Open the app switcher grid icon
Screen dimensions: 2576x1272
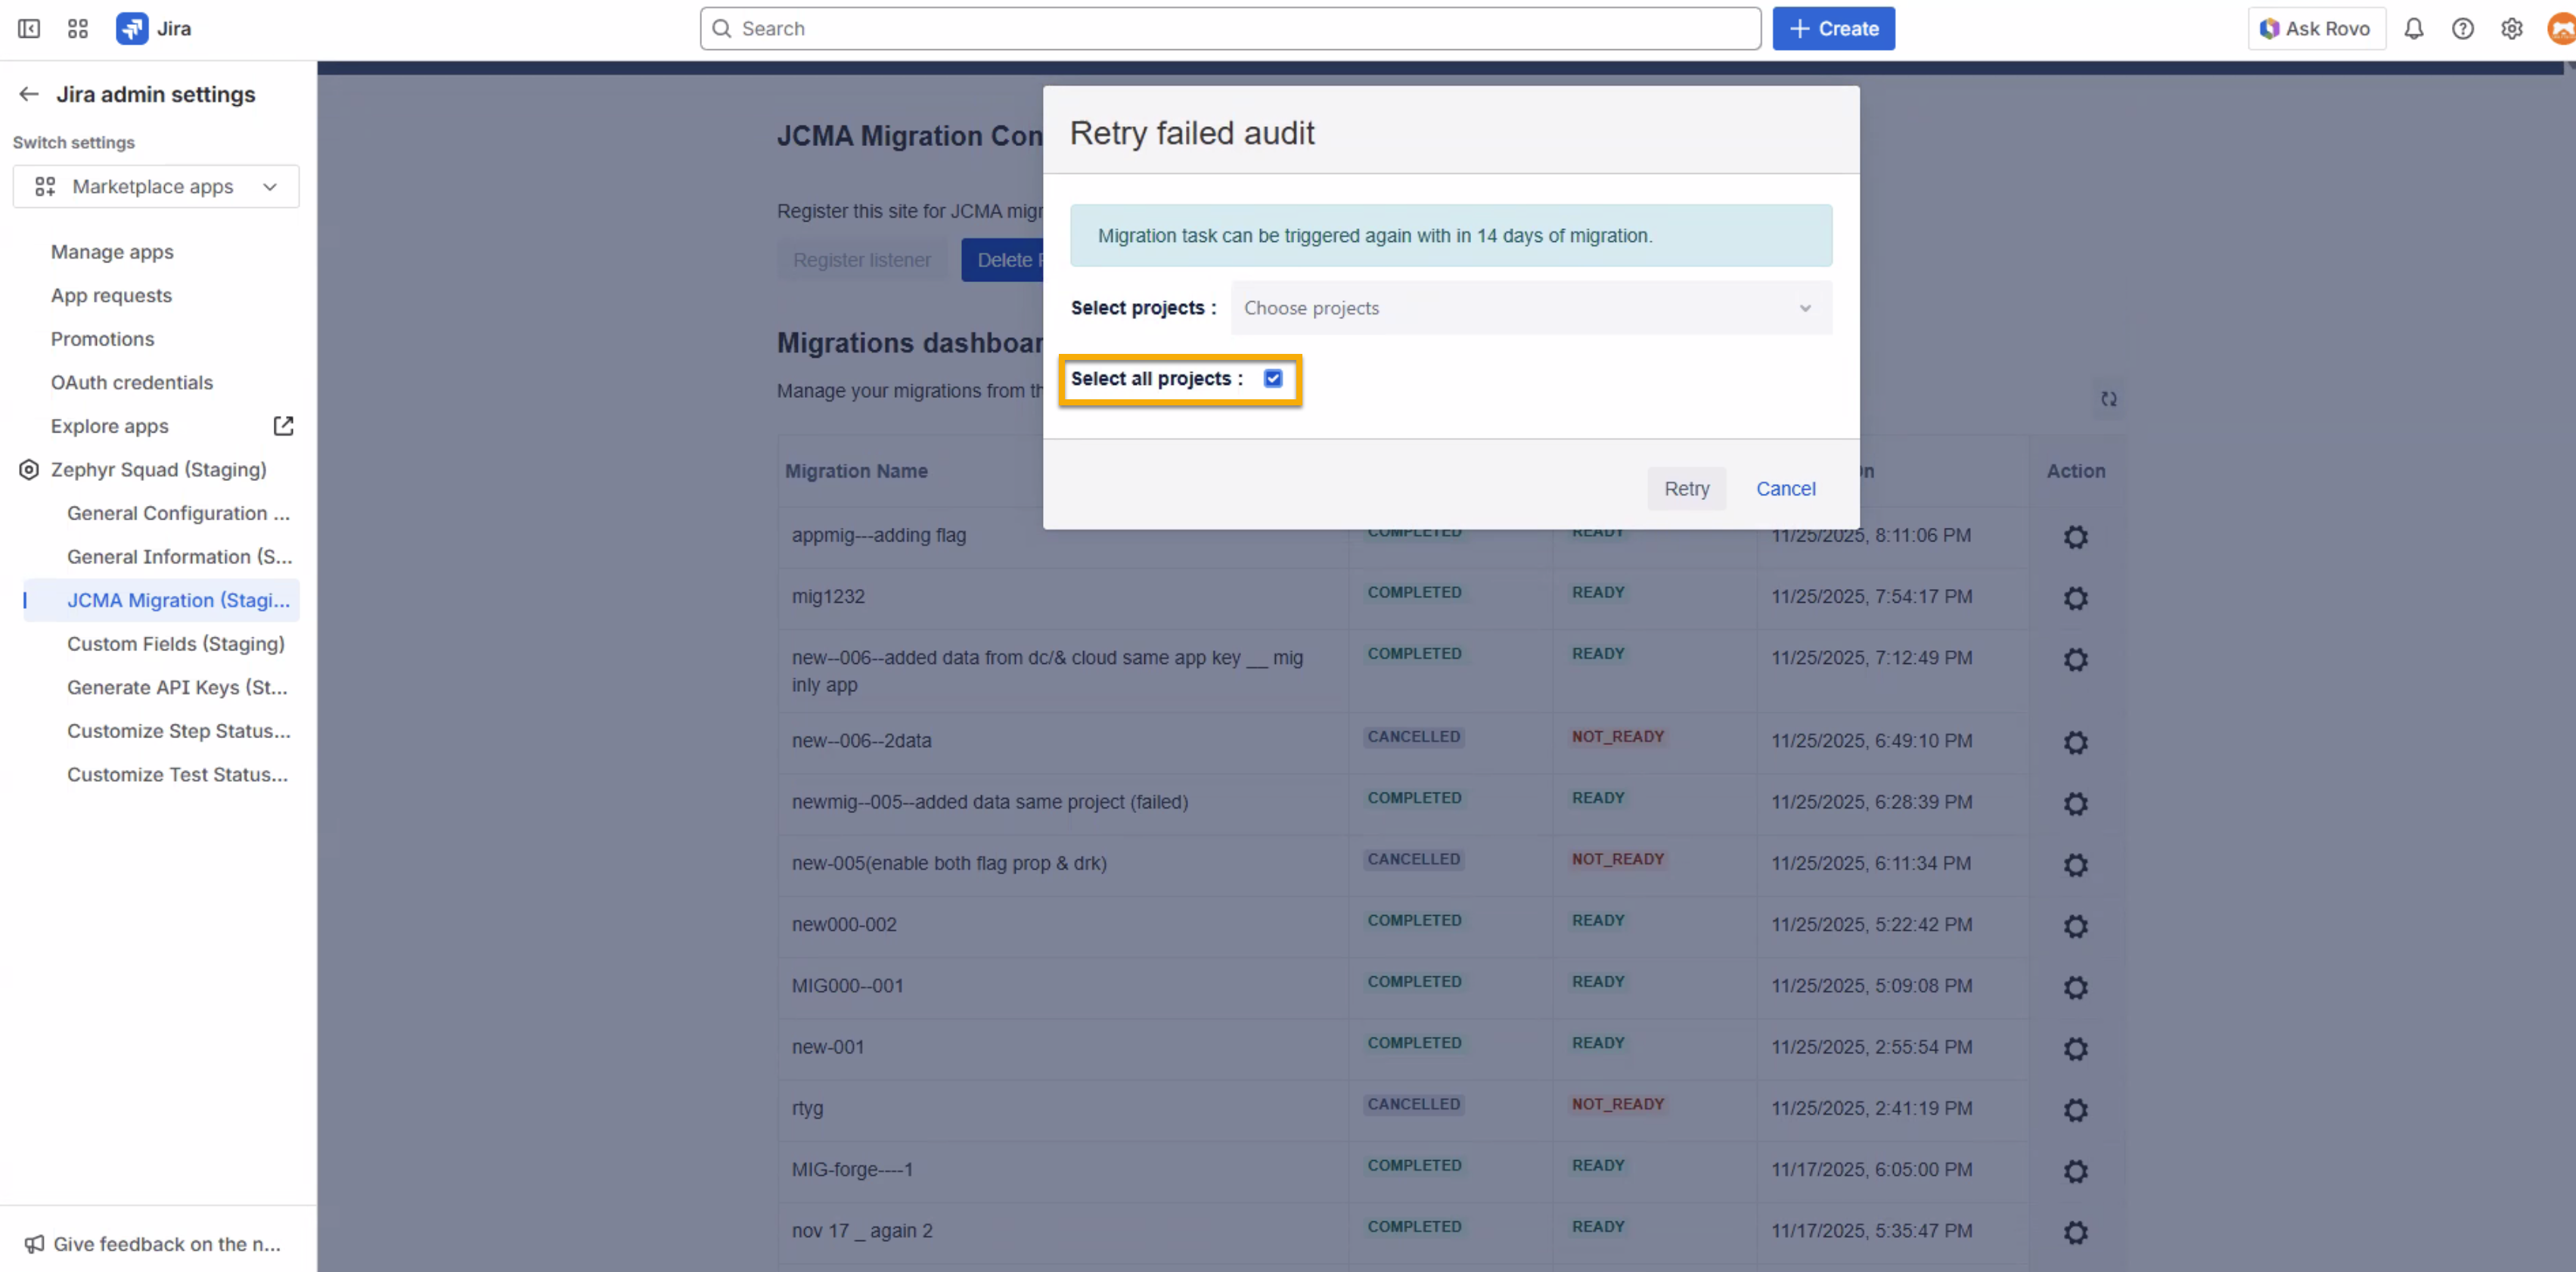tap(78, 29)
